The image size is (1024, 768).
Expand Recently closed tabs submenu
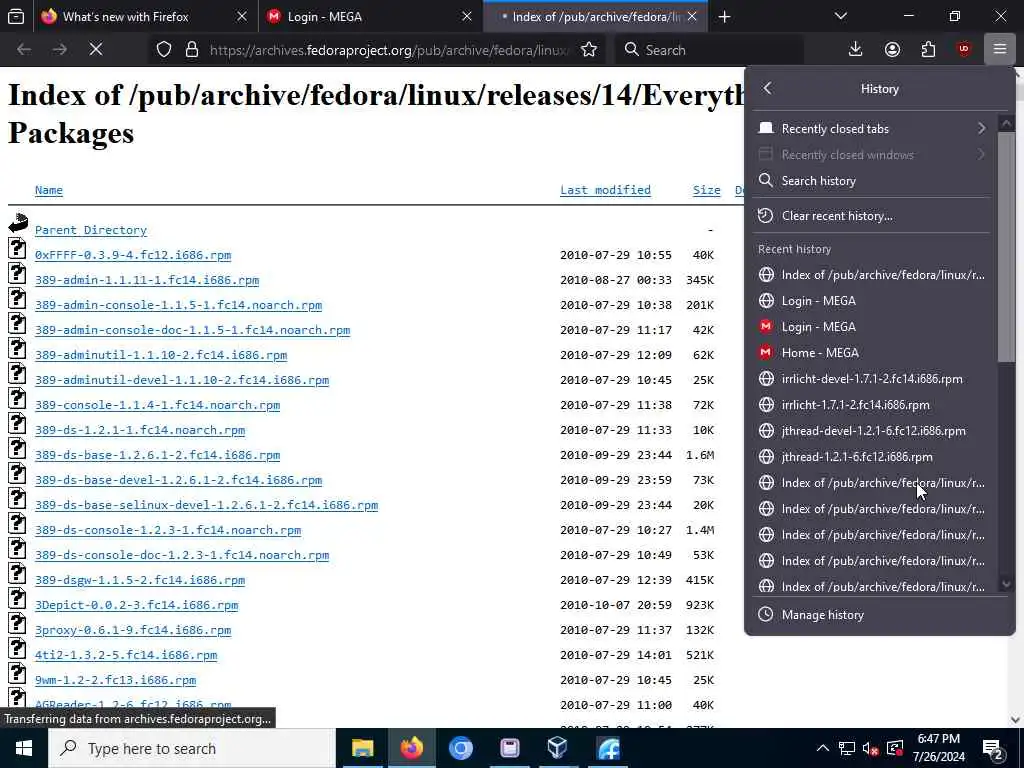pyautogui.click(x=872, y=129)
